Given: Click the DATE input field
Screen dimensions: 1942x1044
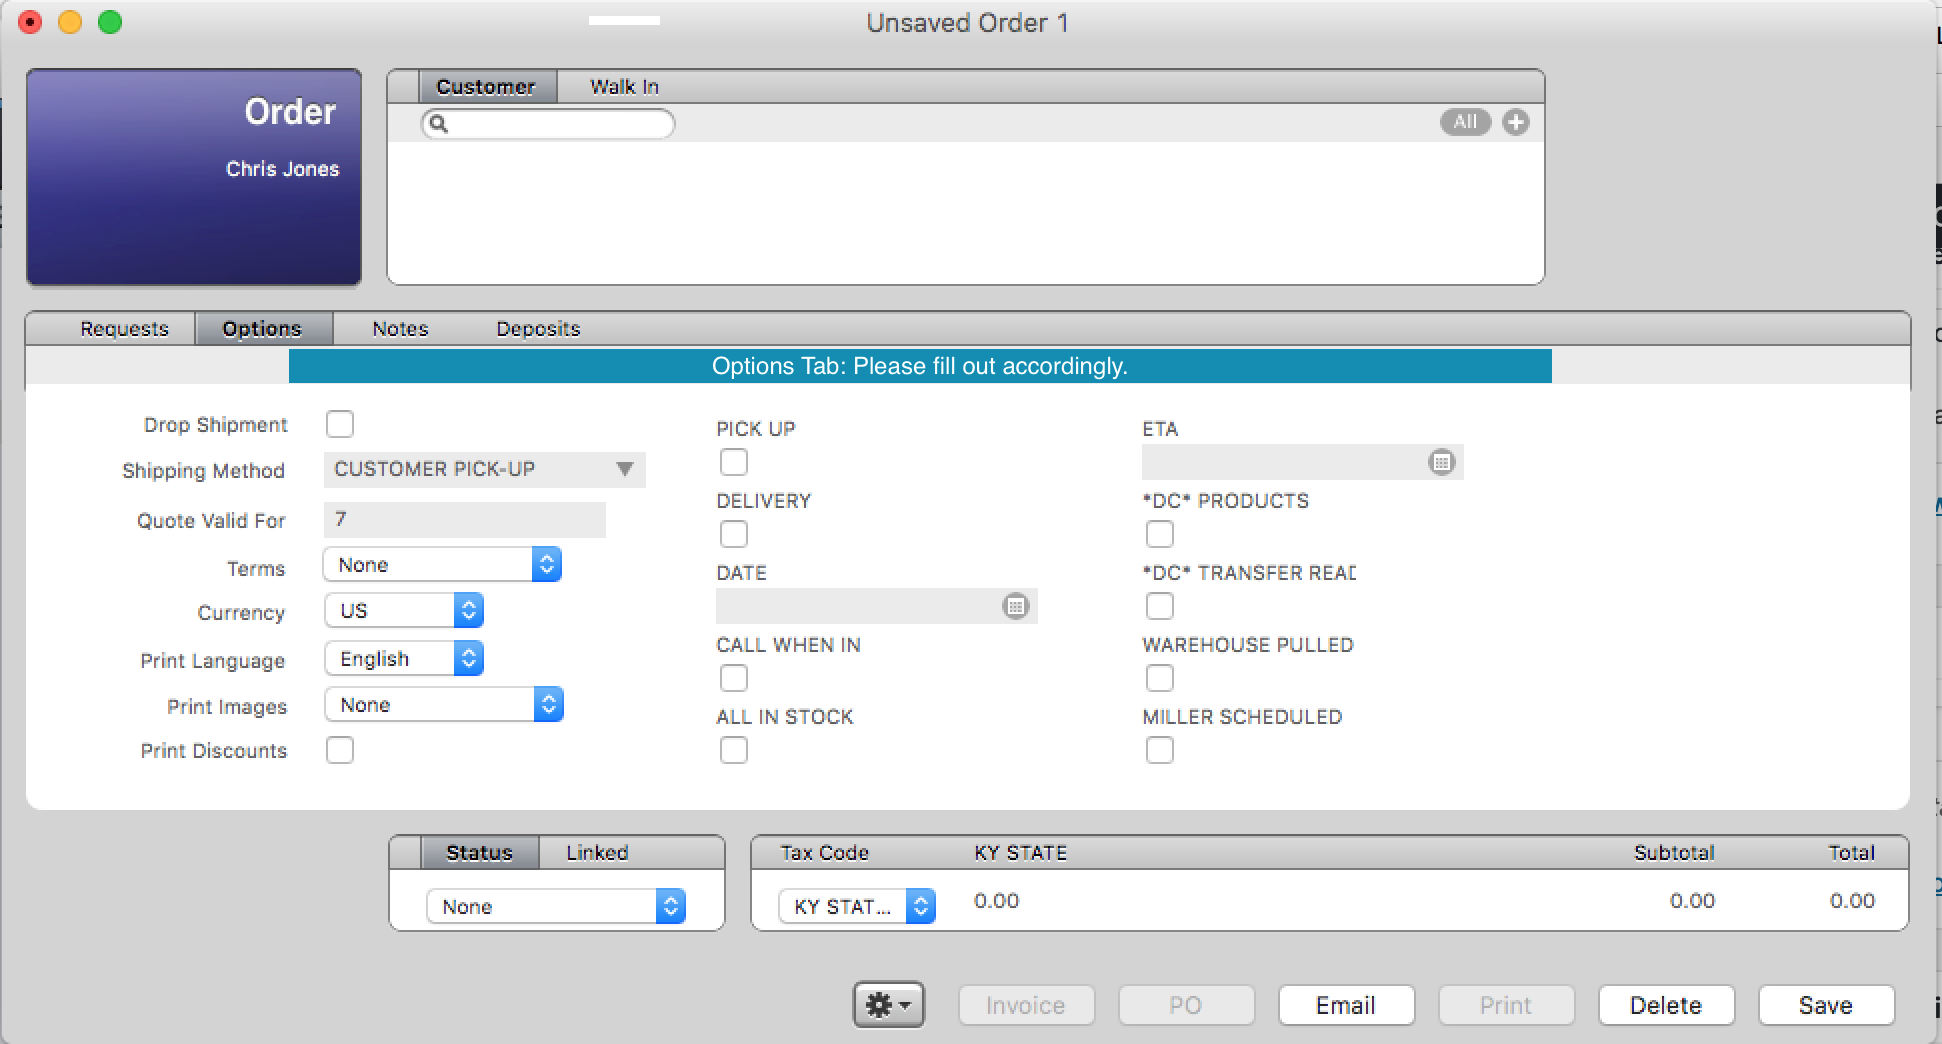Looking at the screenshot, I should 876,606.
